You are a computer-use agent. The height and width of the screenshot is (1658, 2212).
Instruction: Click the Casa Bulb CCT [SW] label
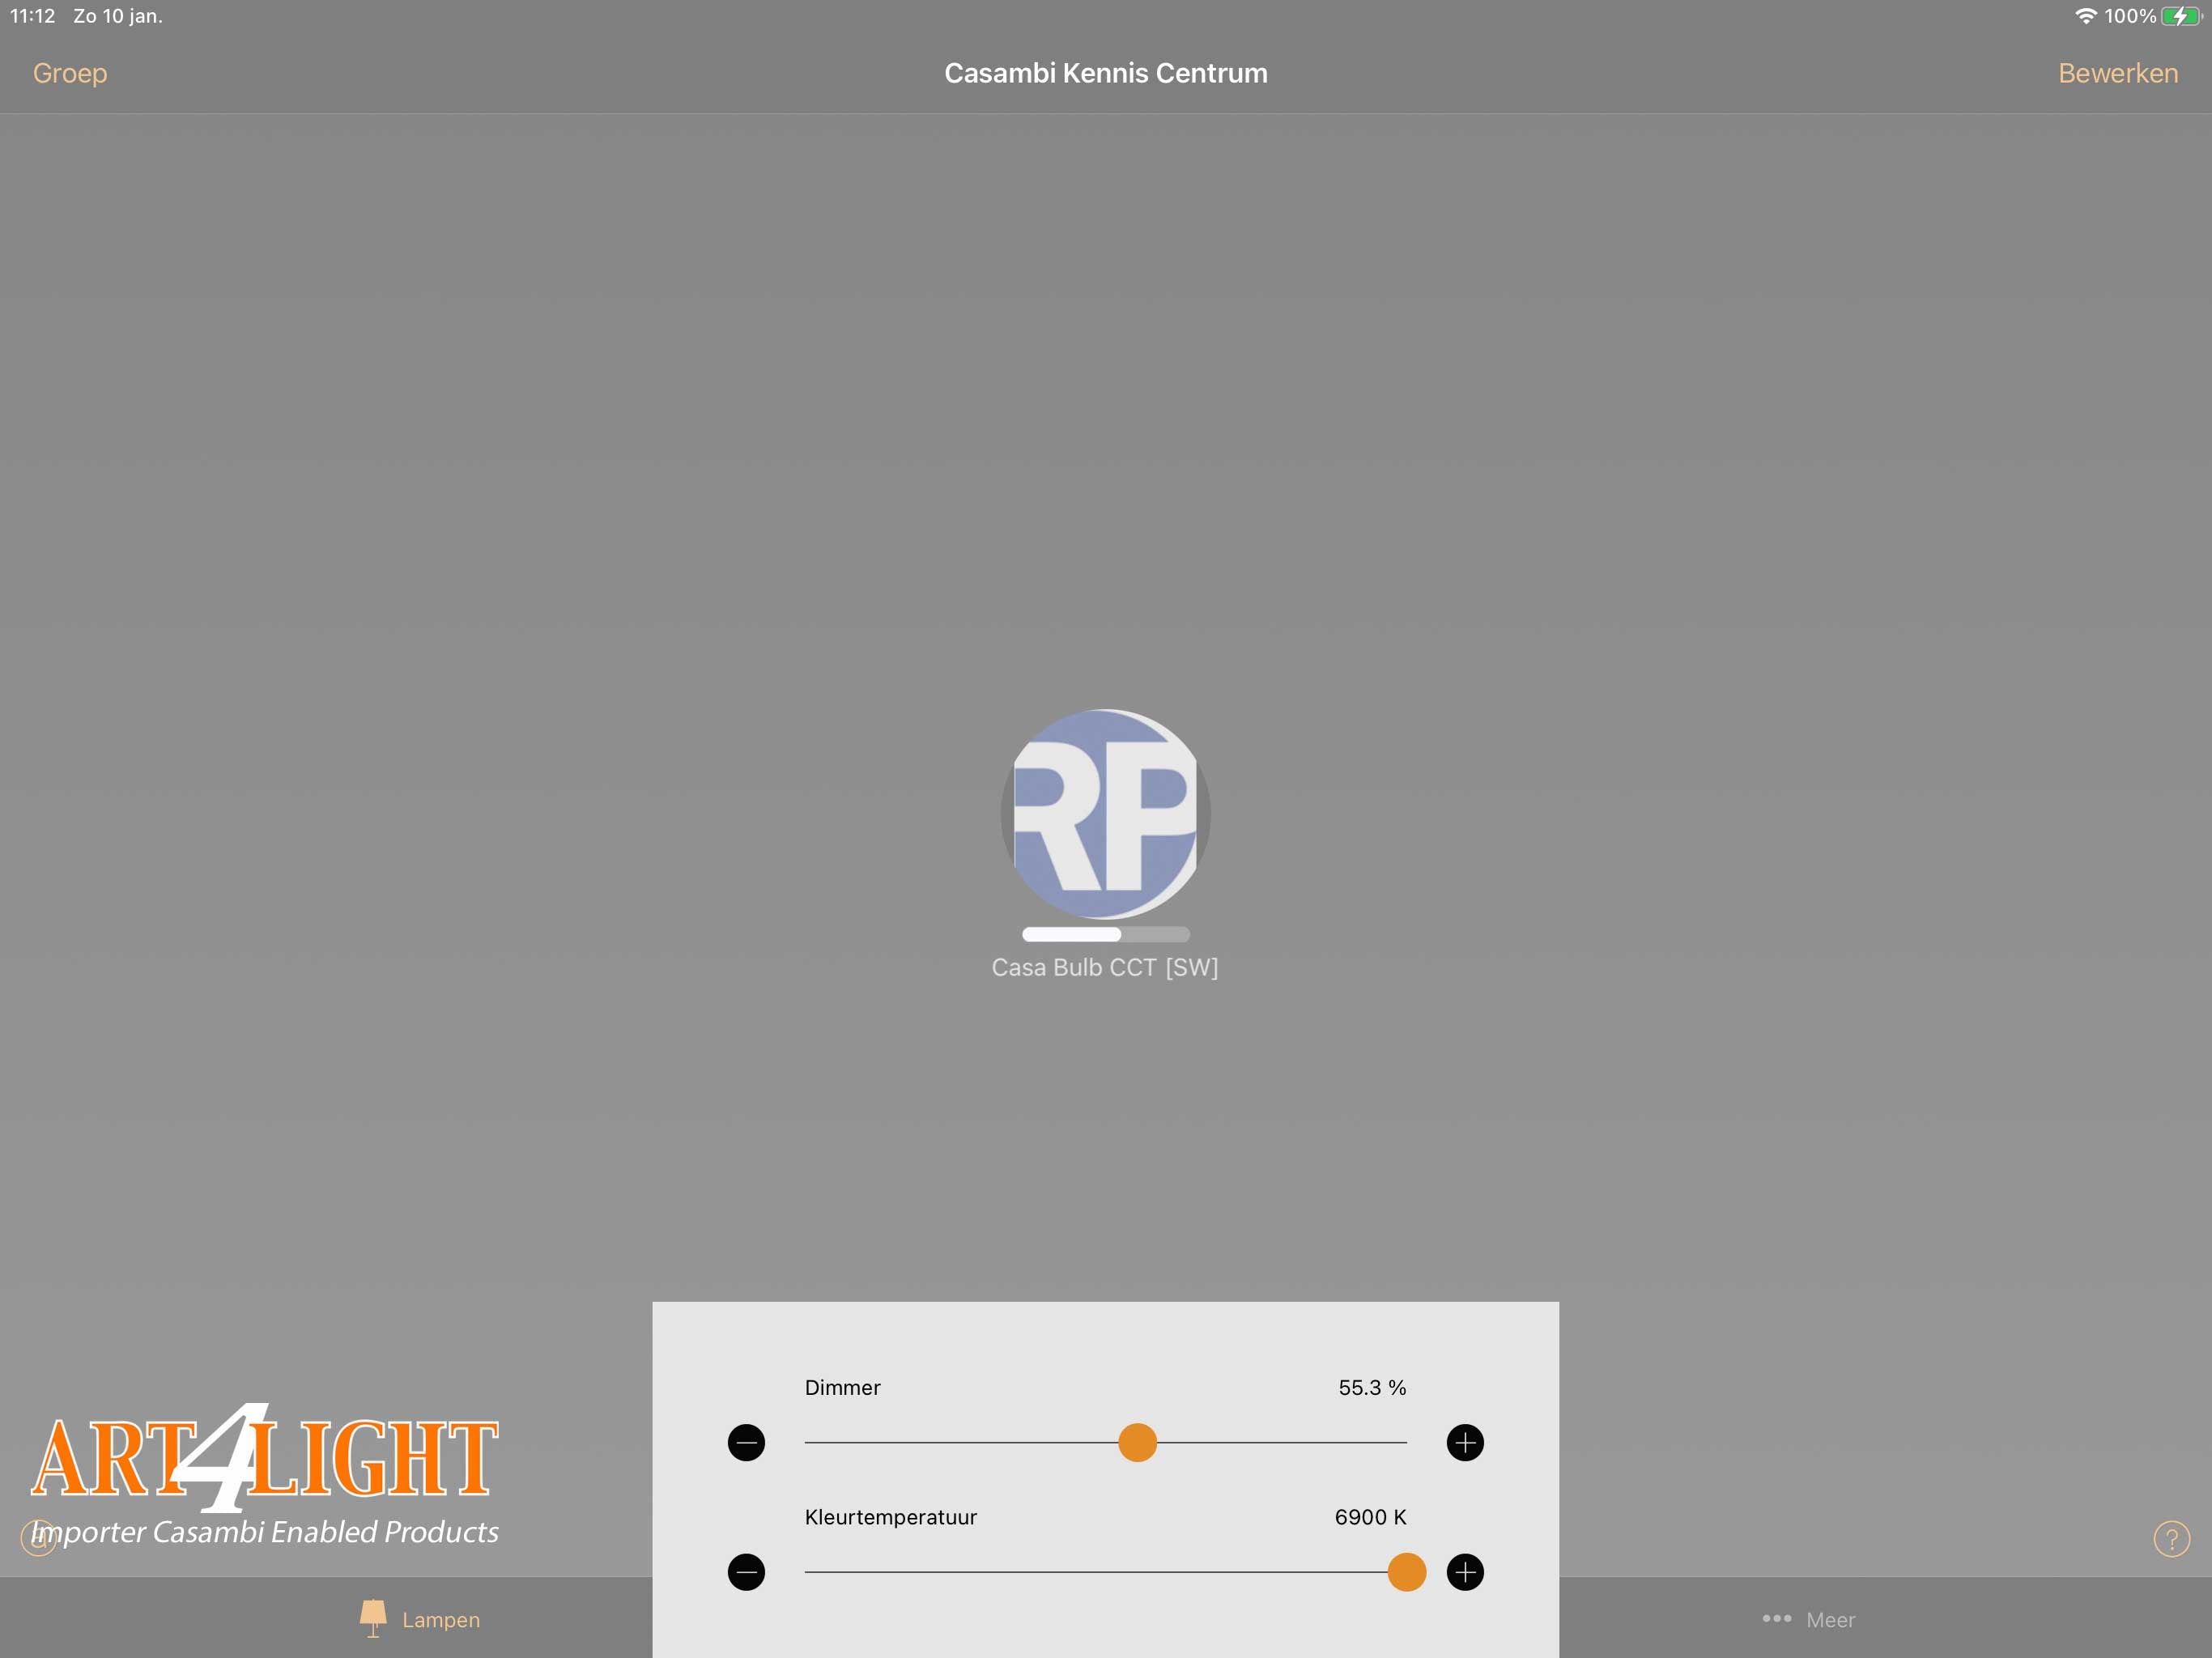coord(1104,967)
